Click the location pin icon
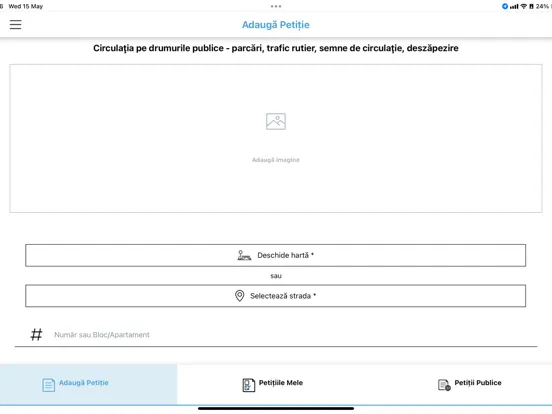The image size is (552, 414). click(239, 296)
